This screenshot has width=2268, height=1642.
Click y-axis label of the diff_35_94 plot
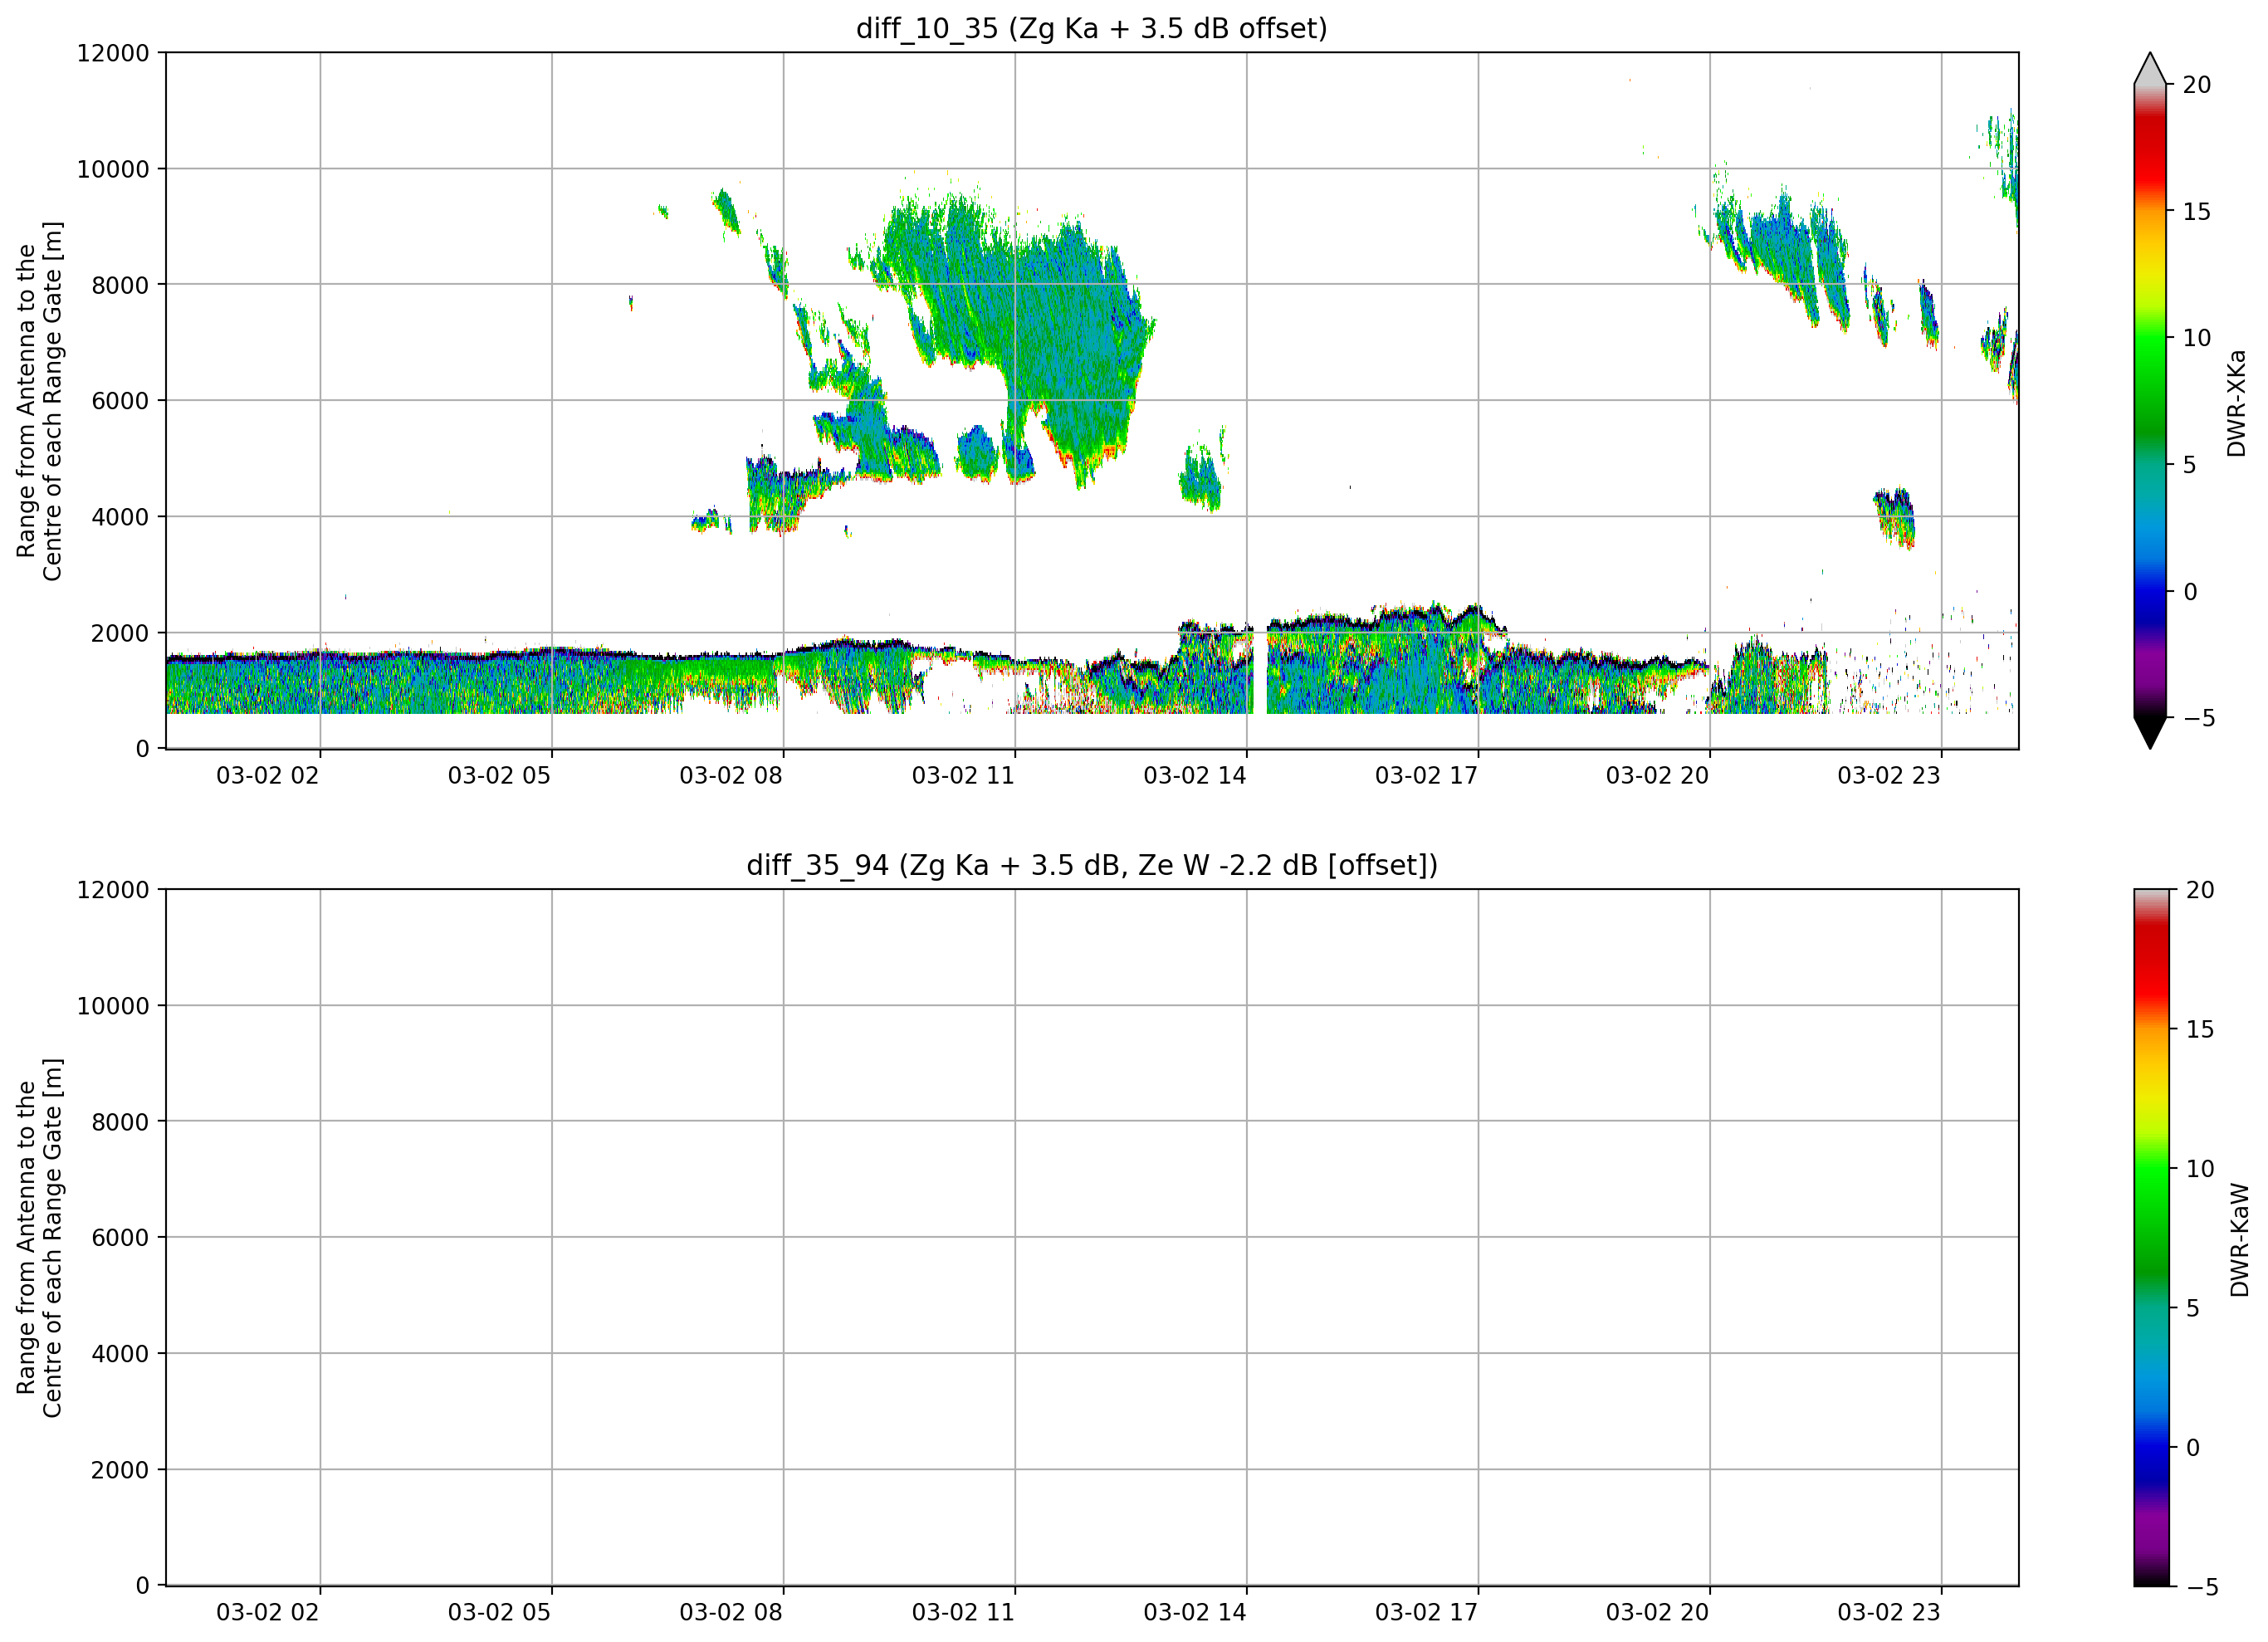tap(40, 1238)
